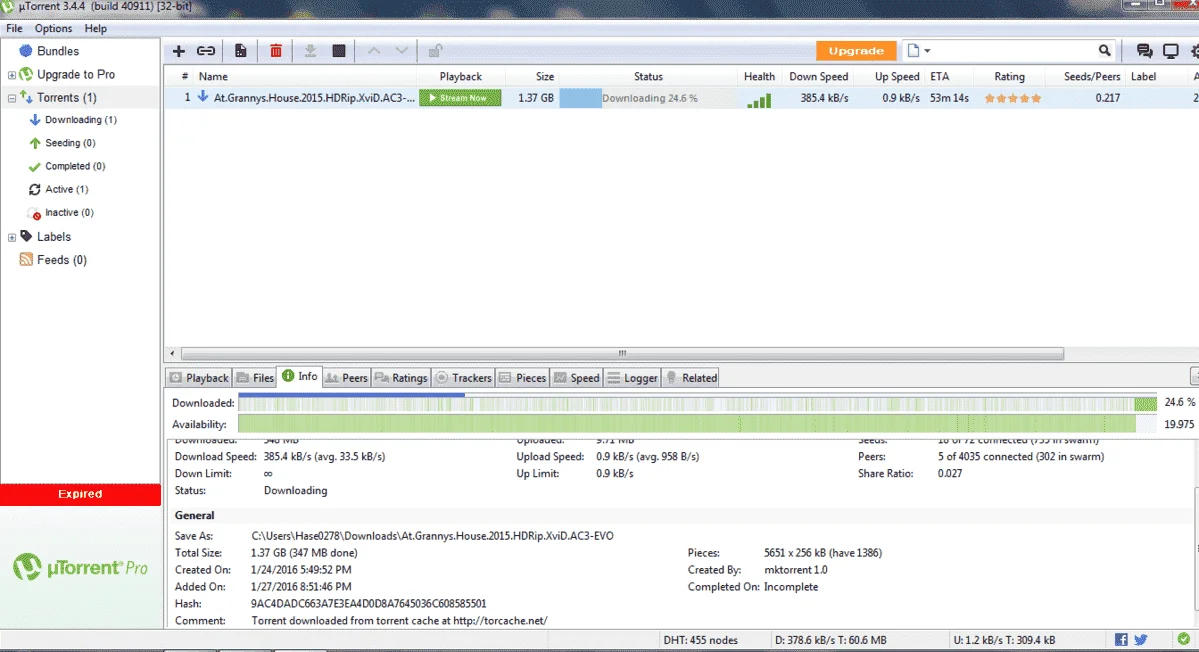Screen dimensions: 1199x652
Task: Switch to the Ratings tab
Action: (x=401, y=378)
